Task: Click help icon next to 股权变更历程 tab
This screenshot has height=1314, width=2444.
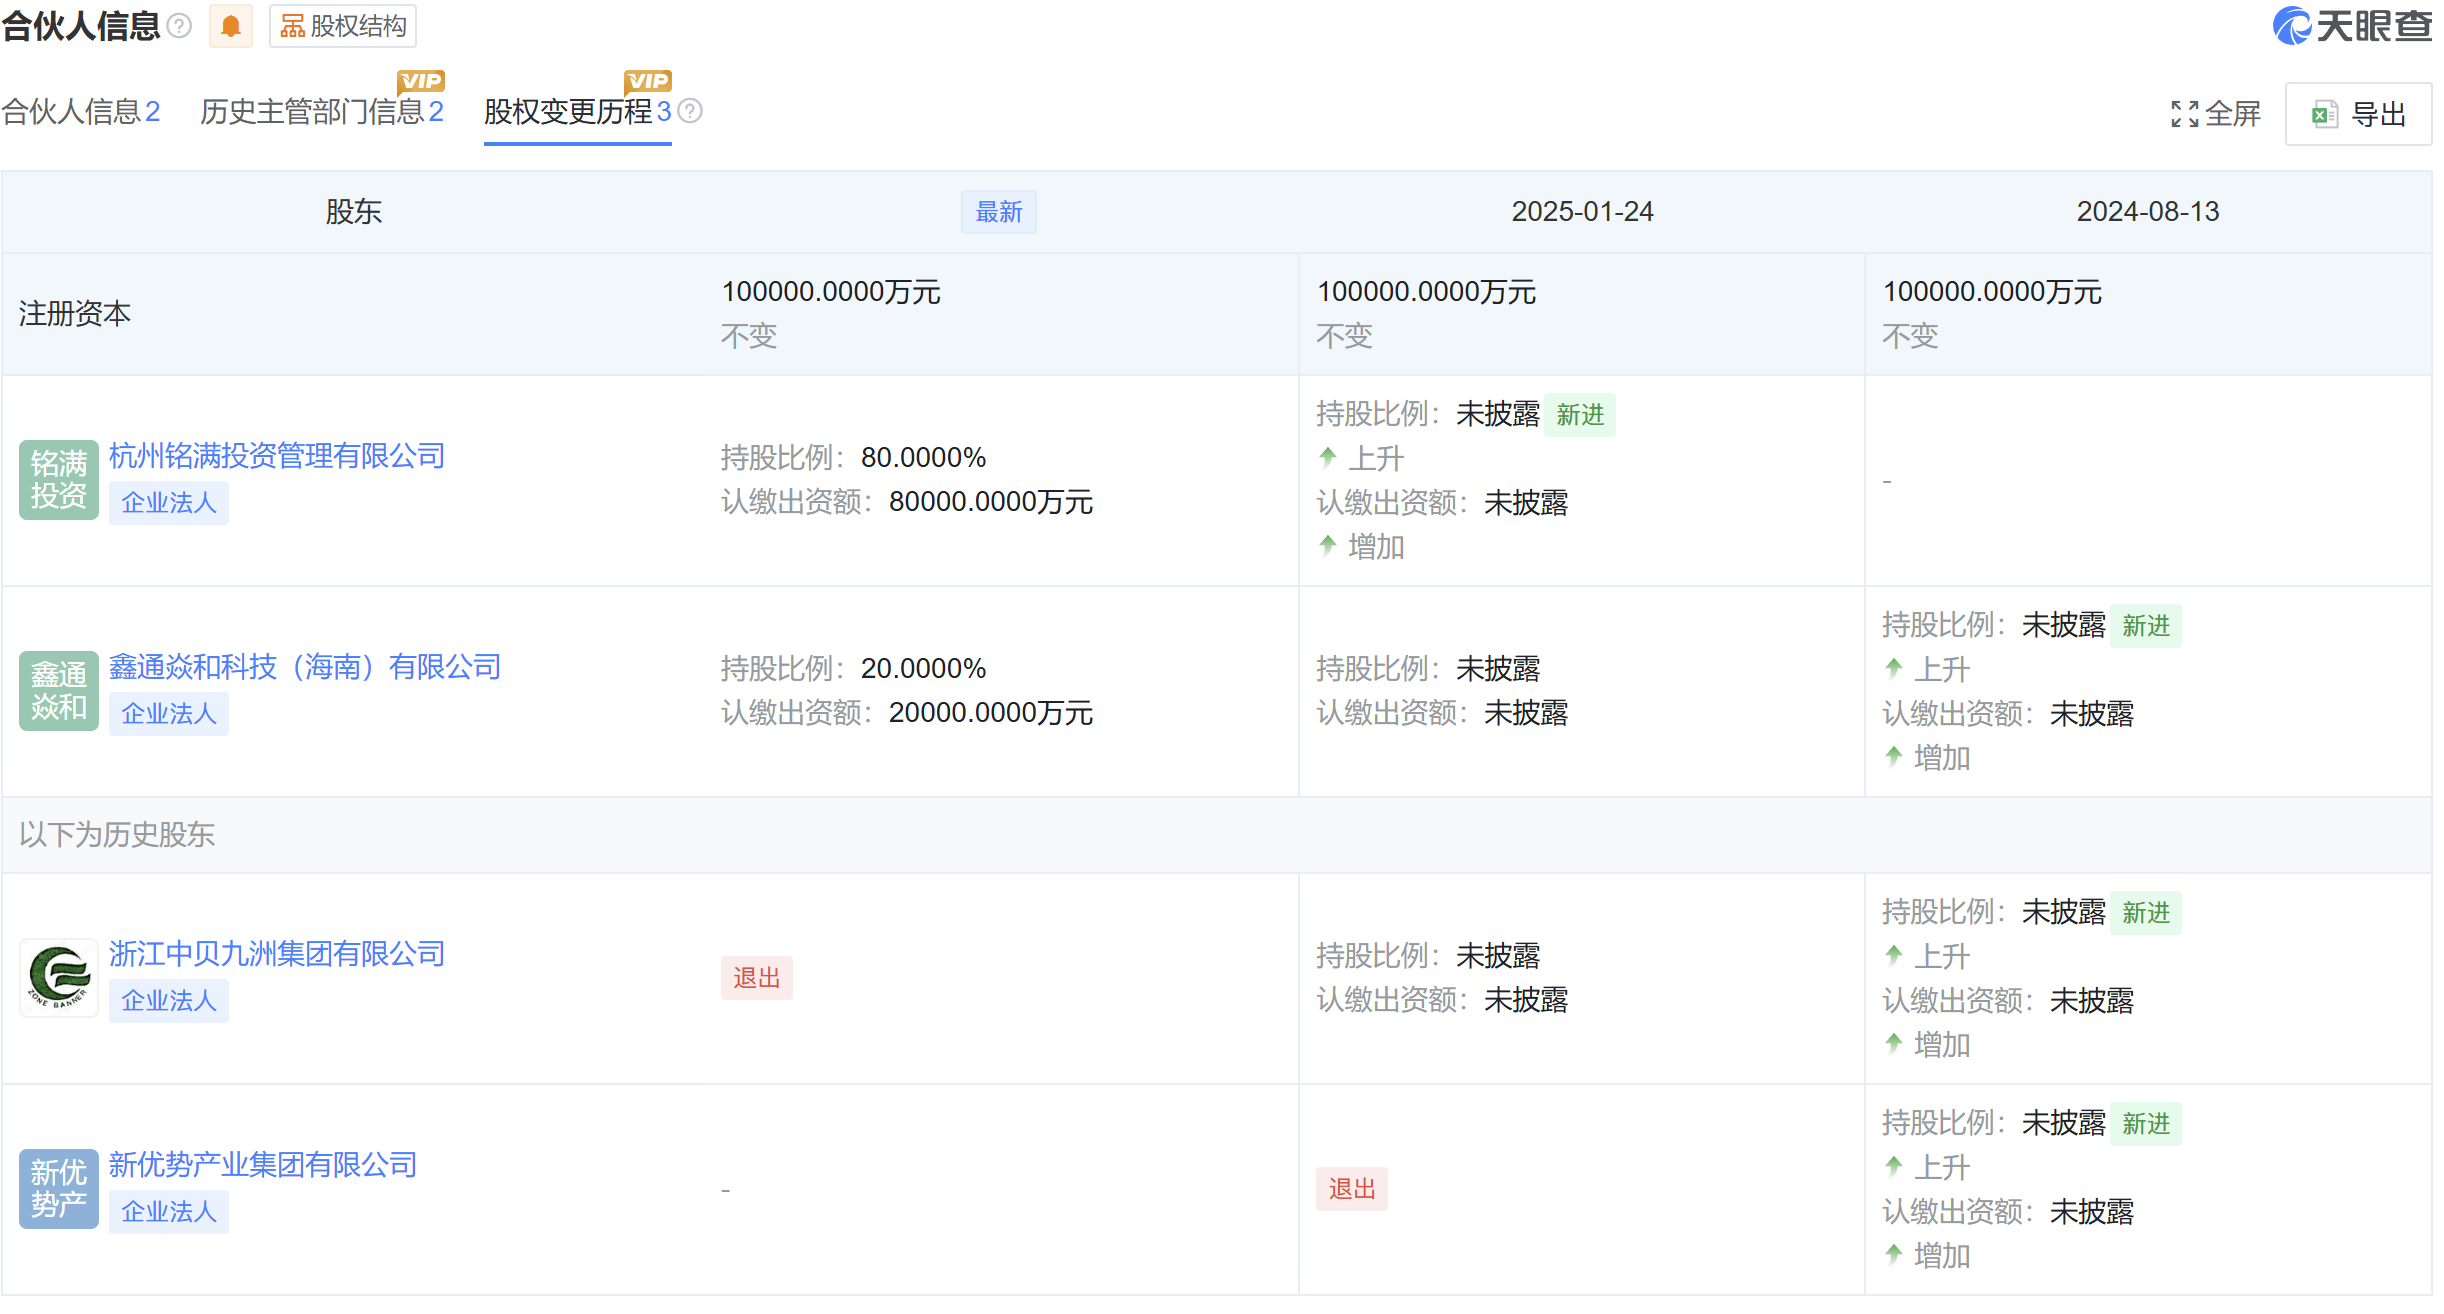Action: coord(690,111)
